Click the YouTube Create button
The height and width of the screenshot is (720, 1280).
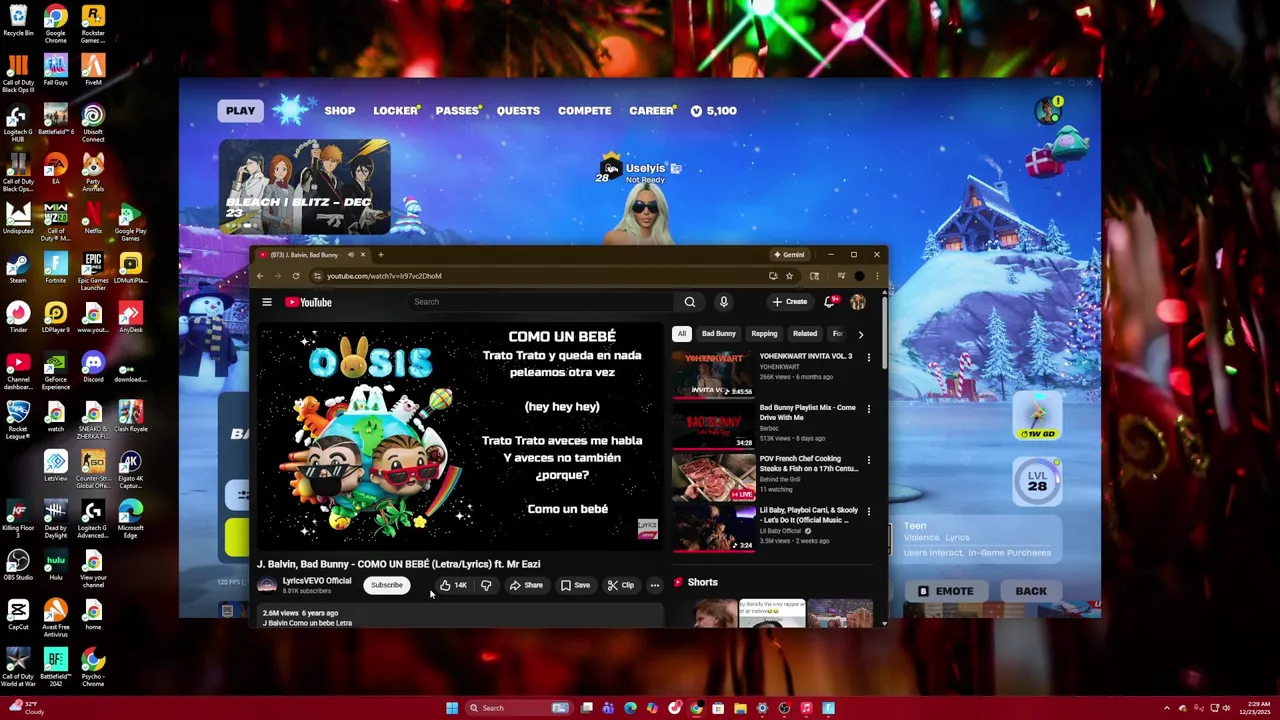tap(790, 302)
